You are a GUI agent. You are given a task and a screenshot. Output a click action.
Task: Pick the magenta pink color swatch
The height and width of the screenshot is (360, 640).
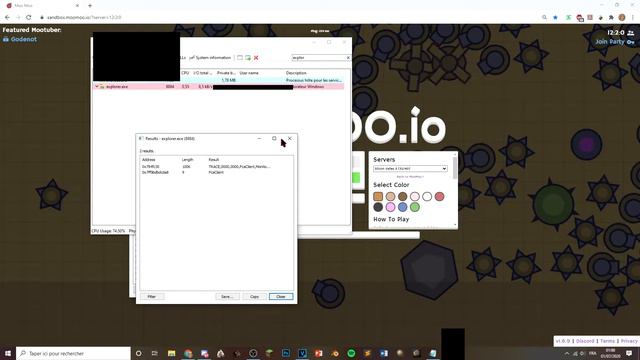[390, 207]
